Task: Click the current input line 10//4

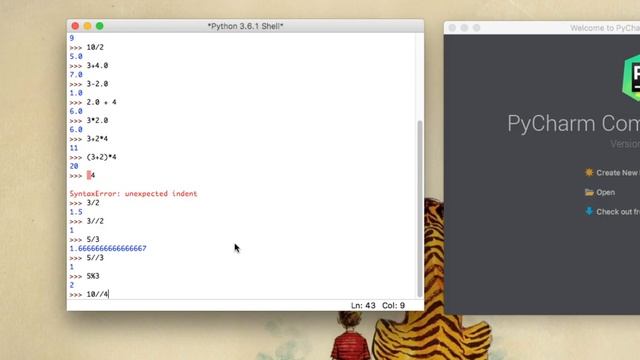Action: [98, 294]
